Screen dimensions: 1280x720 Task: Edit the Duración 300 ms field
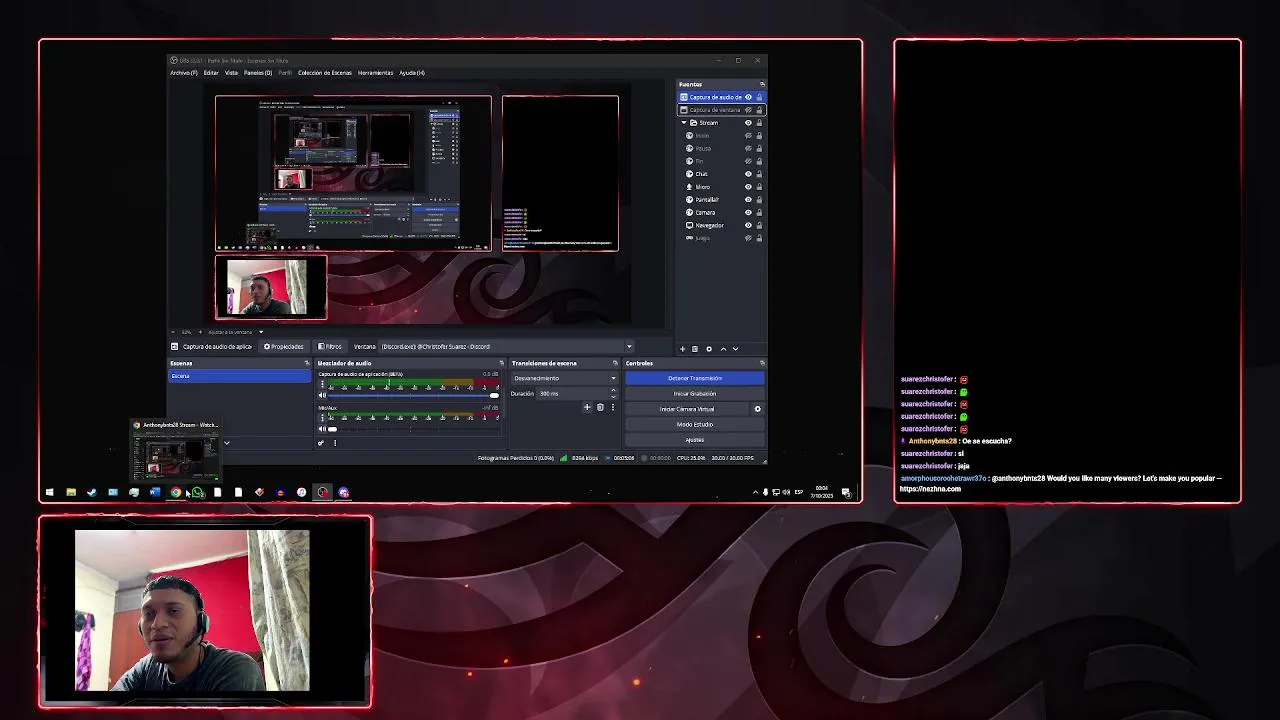pyautogui.click(x=577, y=394)
